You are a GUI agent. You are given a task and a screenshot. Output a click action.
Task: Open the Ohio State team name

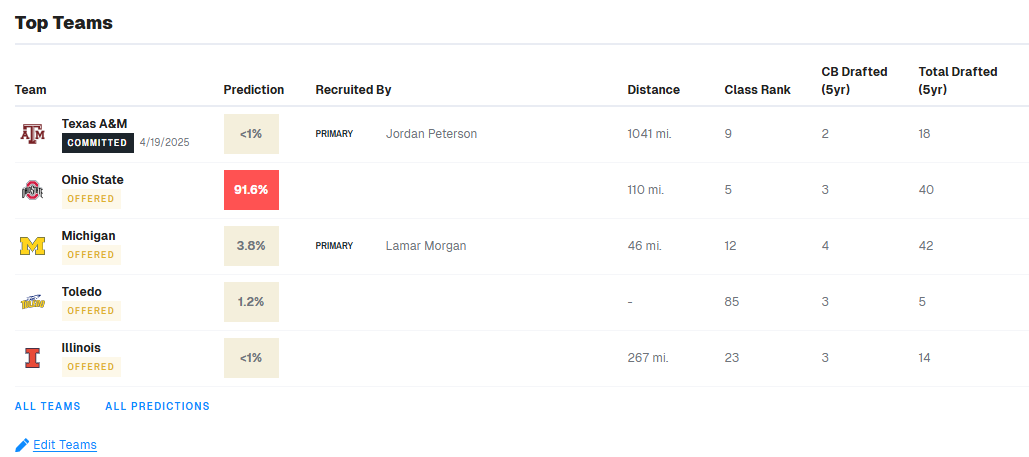pos(93,180)
